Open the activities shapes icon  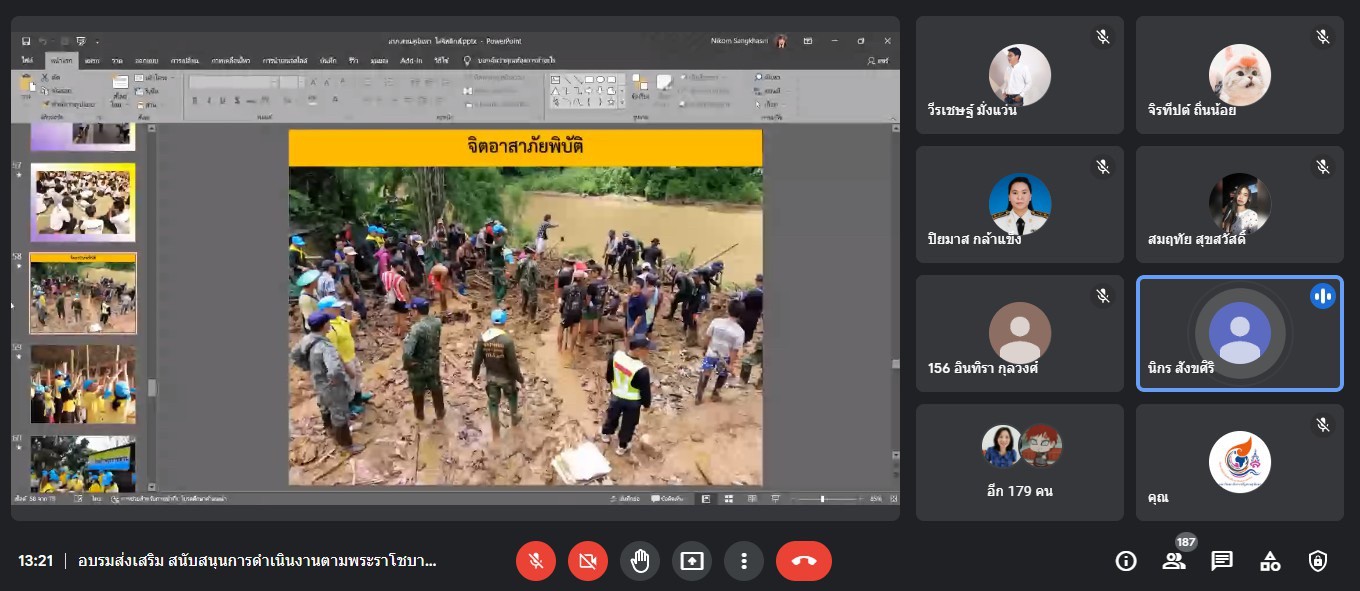(x=1270, y=561)
